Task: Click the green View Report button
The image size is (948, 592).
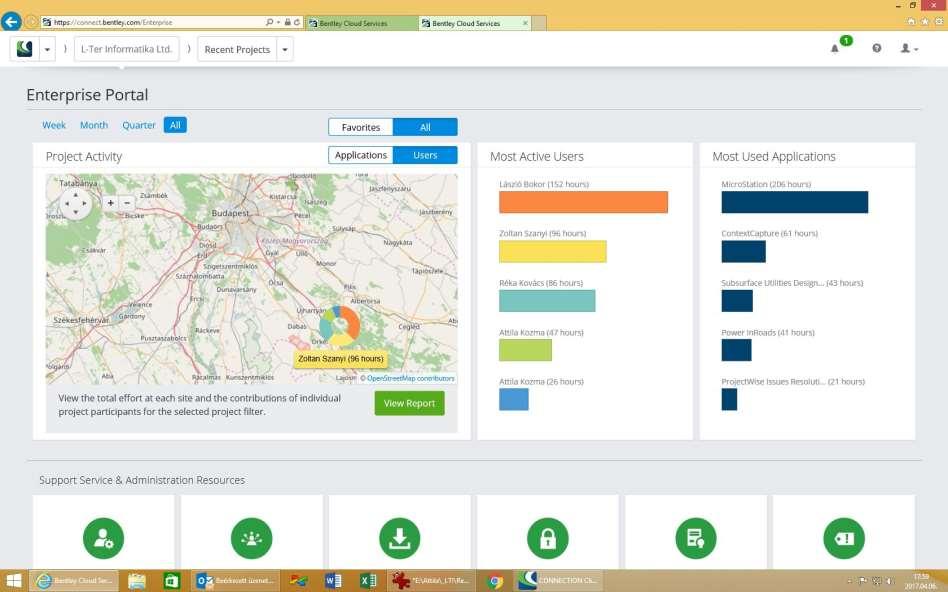Action: (x=409, y=403)
